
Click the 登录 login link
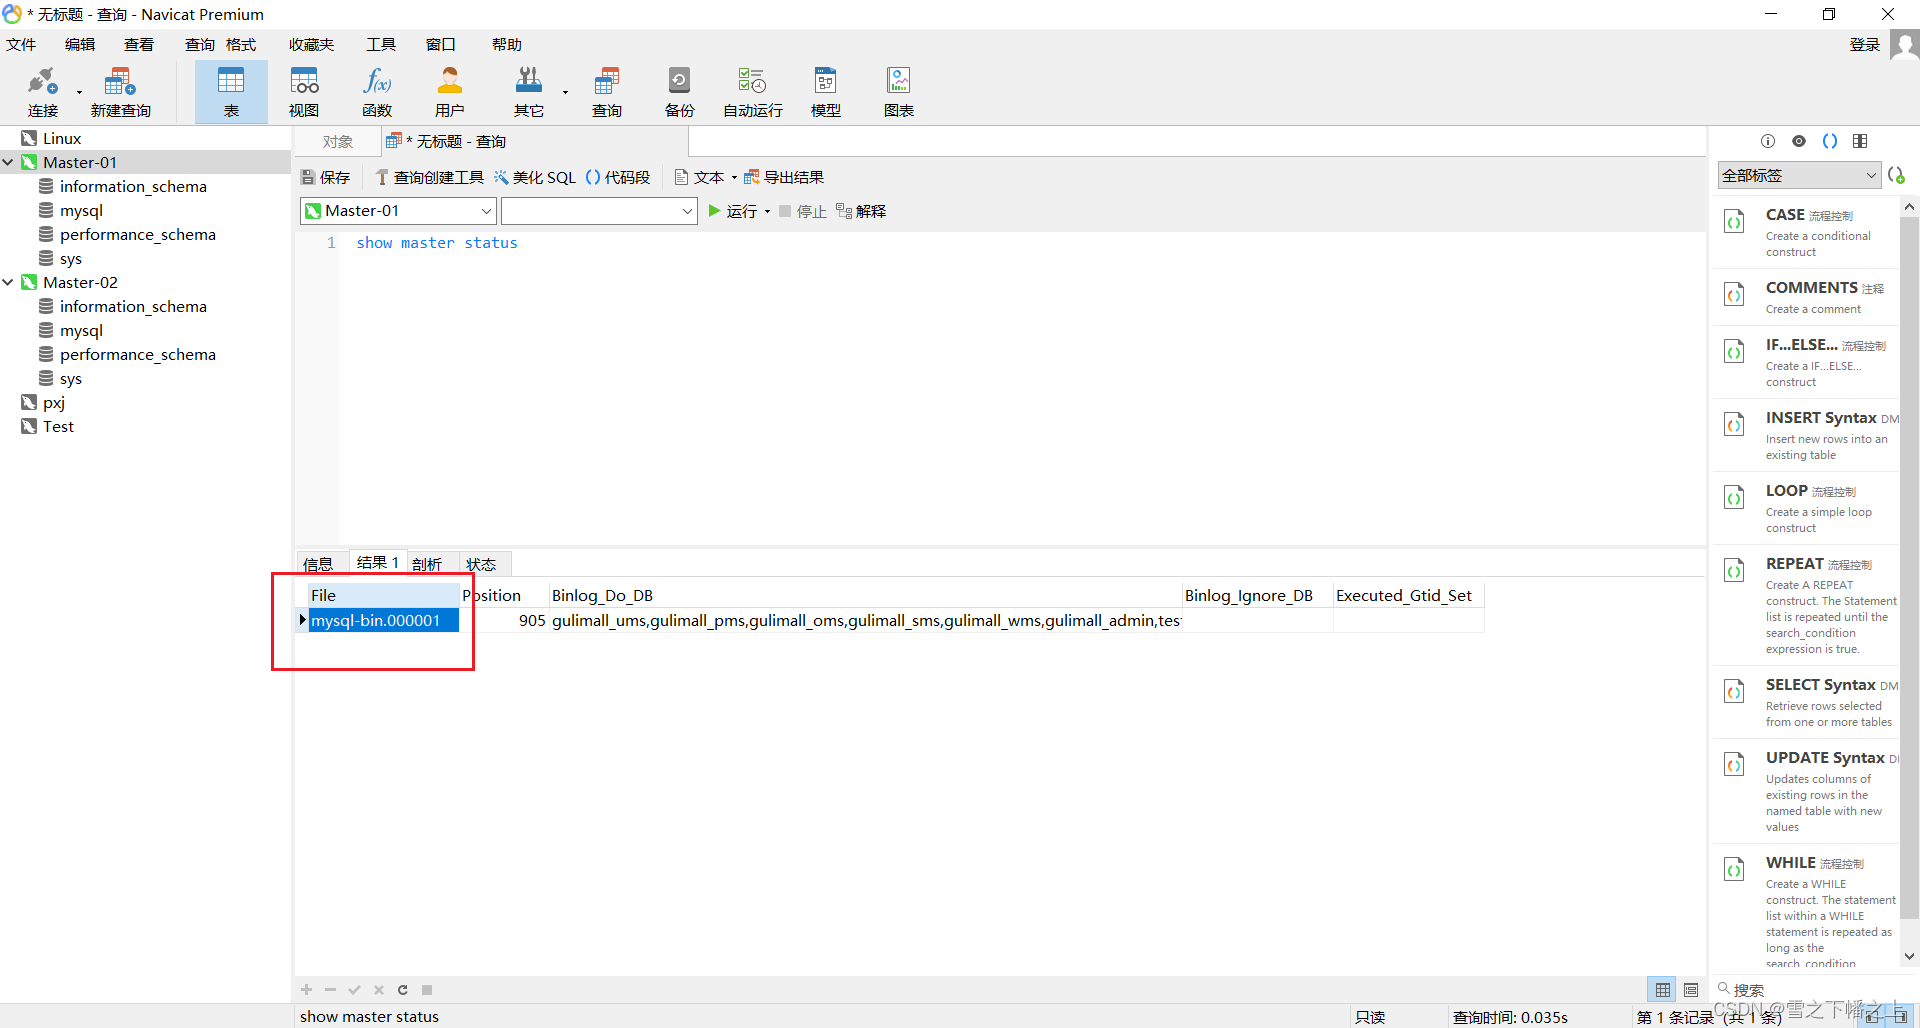point(1865,45)
